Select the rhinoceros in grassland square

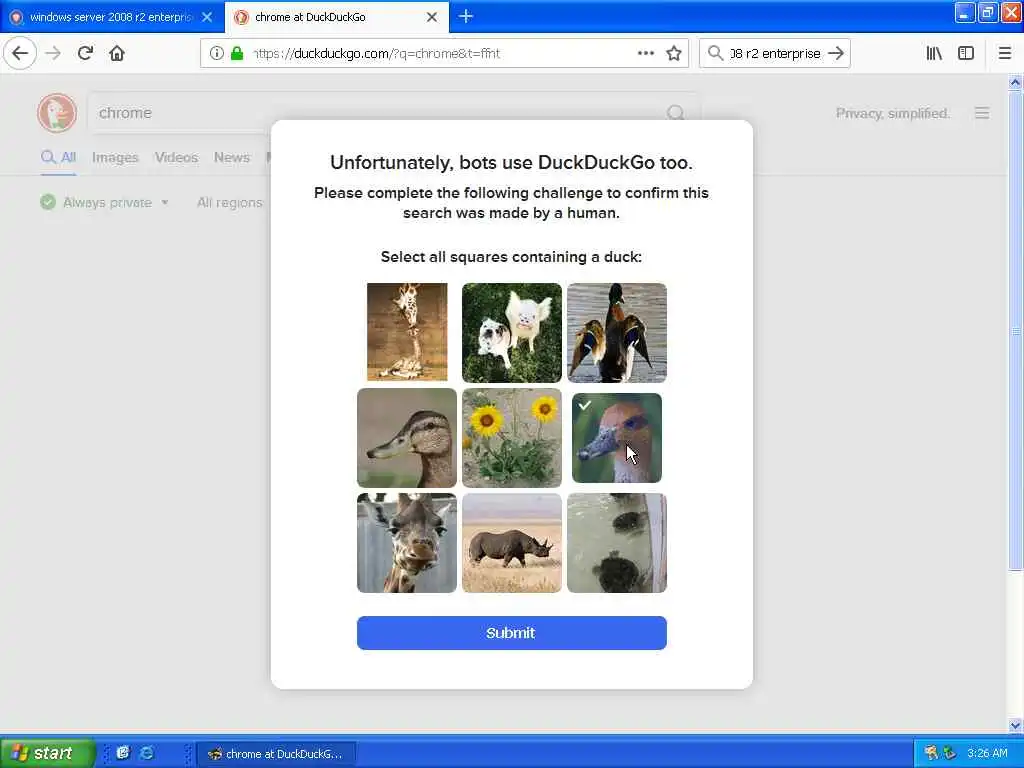511,543
